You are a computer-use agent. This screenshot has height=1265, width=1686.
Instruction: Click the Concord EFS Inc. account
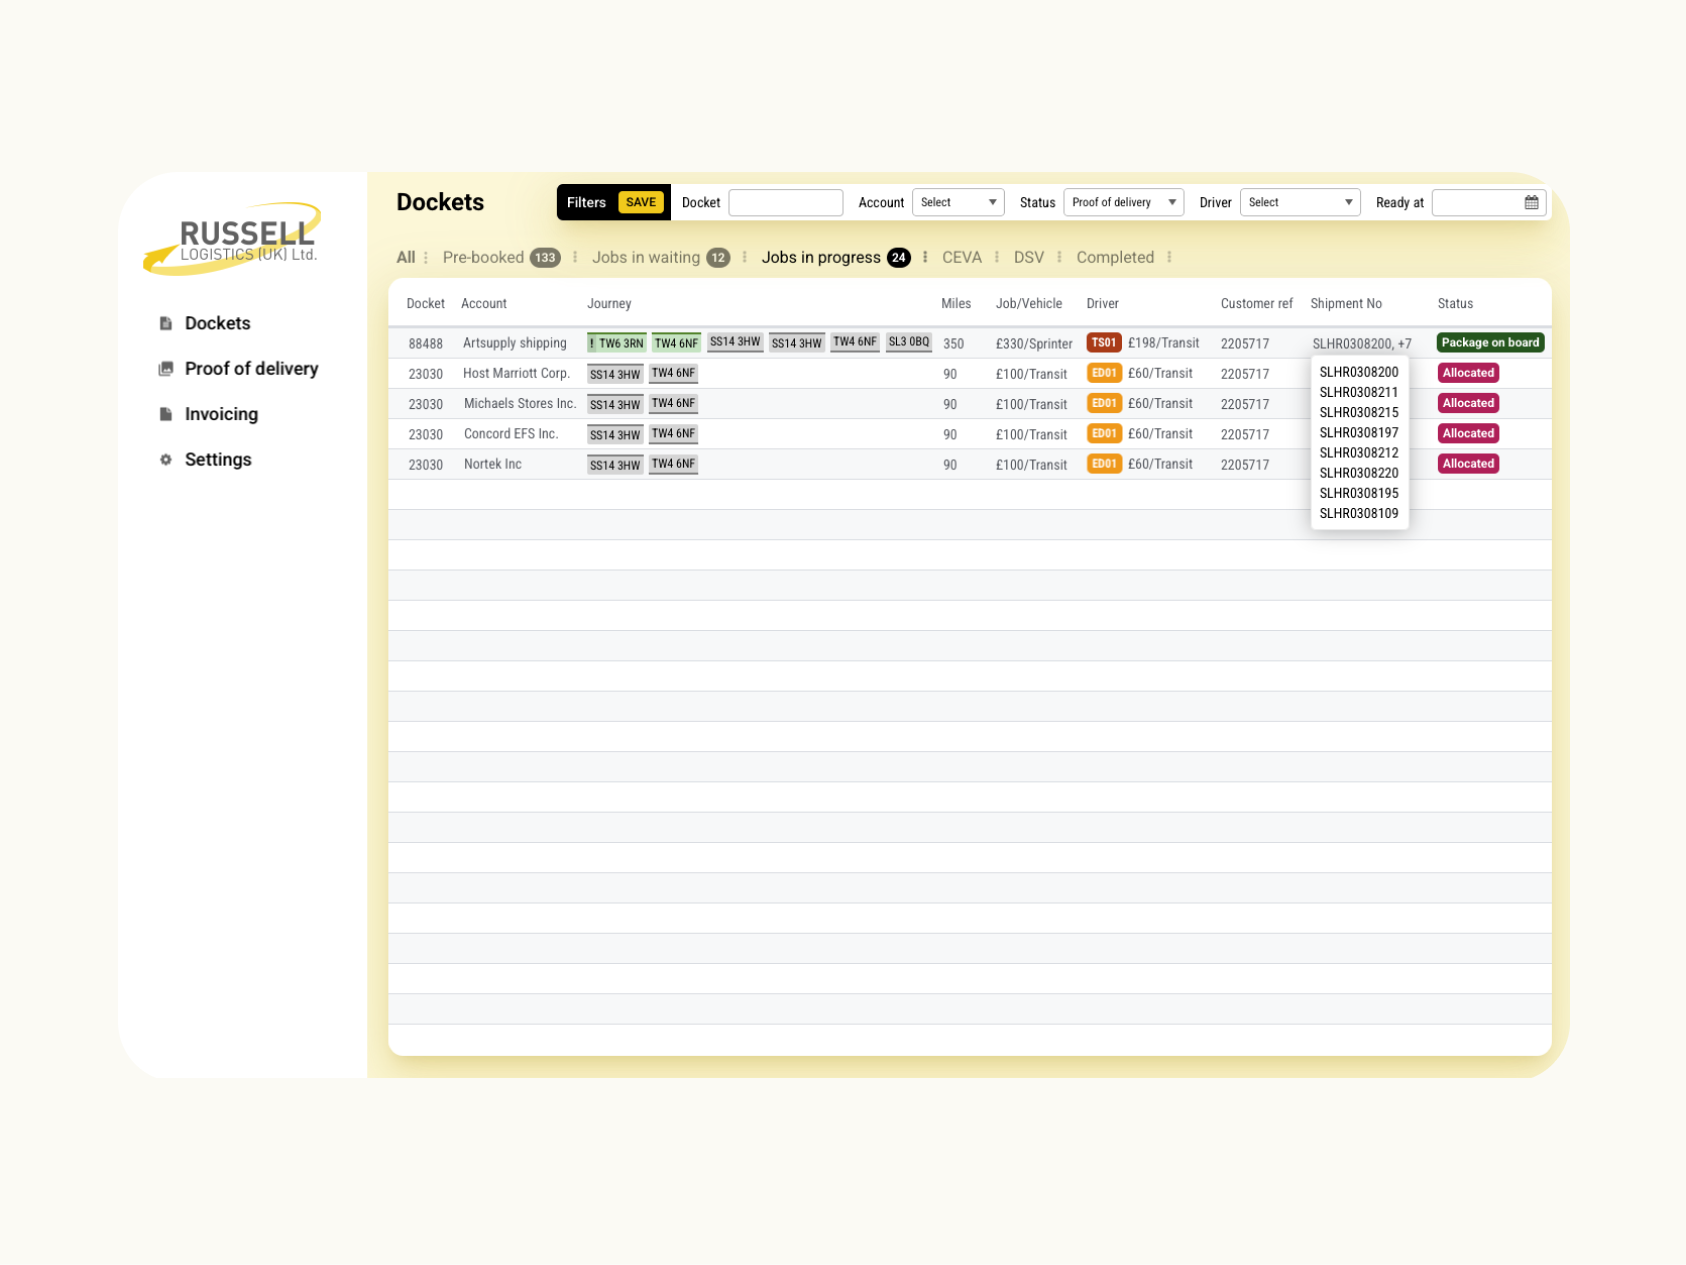tap(511, 434)
